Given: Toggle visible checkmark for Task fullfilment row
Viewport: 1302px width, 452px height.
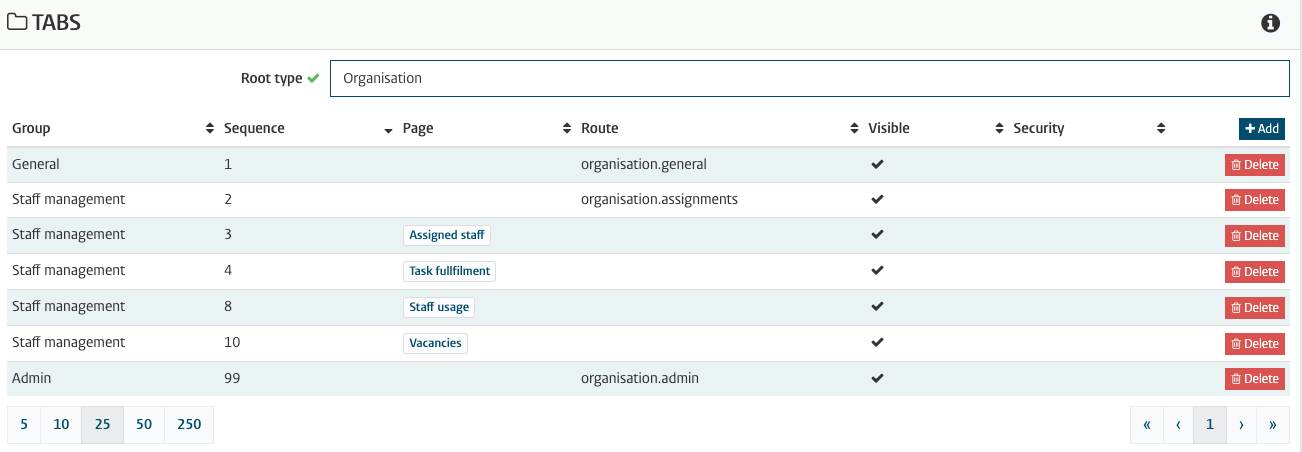Looking at the screenshot, I should pos(878,271).
